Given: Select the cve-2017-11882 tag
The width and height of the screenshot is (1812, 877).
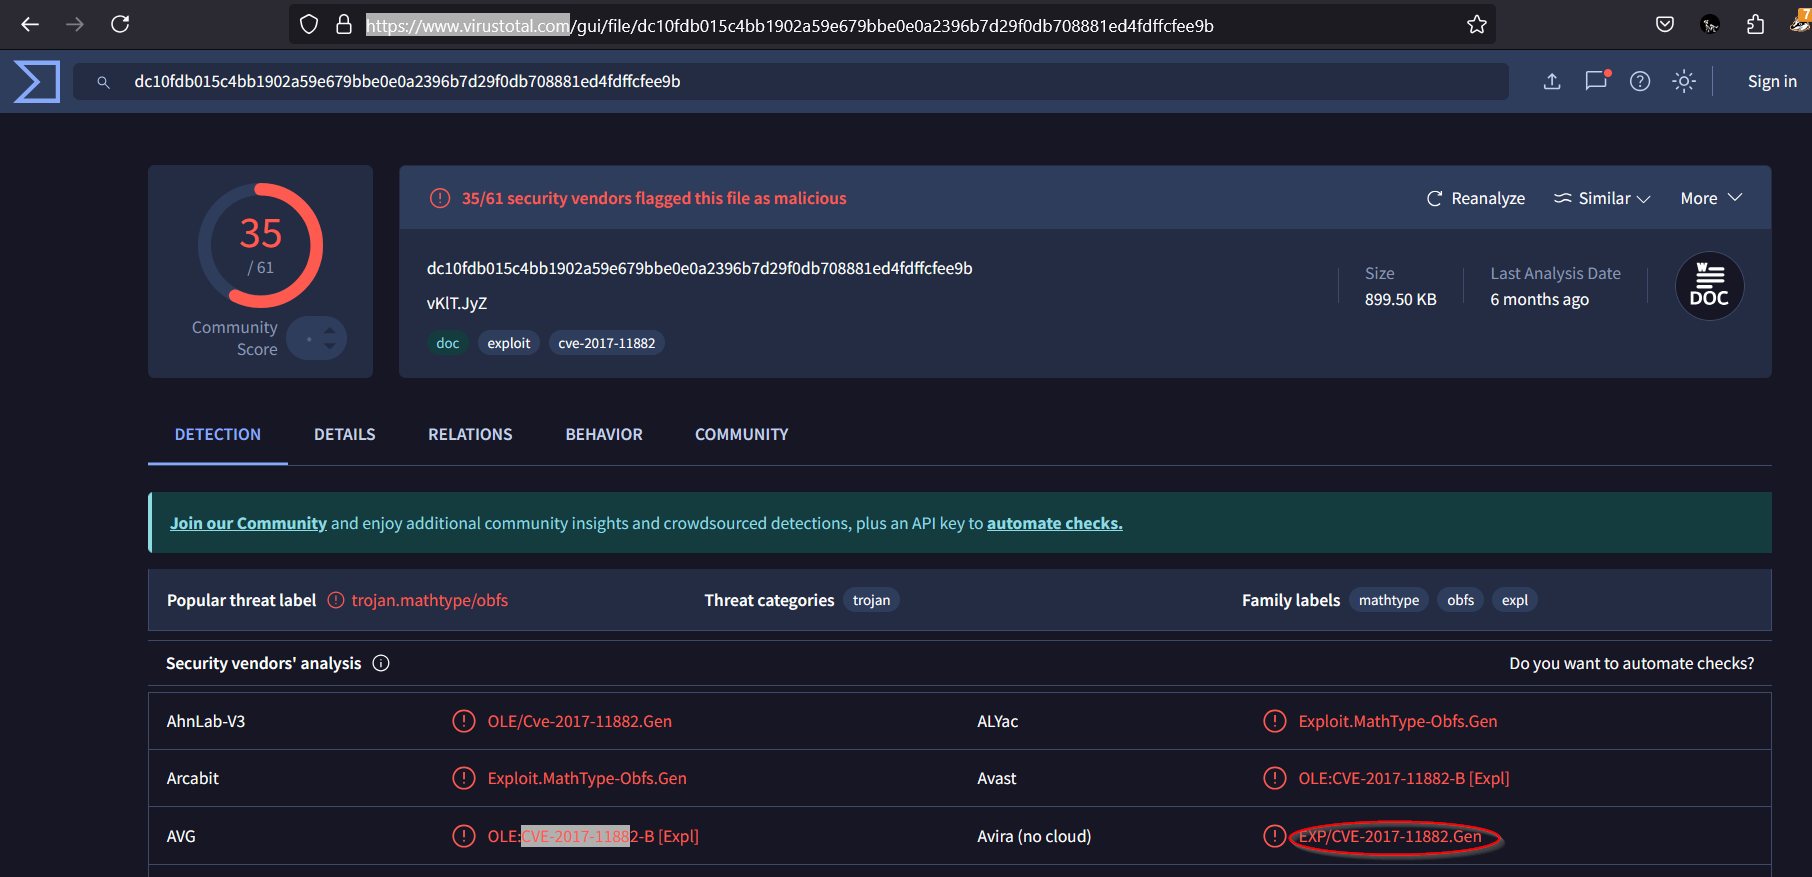Looking at the screenshot, I should 607,343.
